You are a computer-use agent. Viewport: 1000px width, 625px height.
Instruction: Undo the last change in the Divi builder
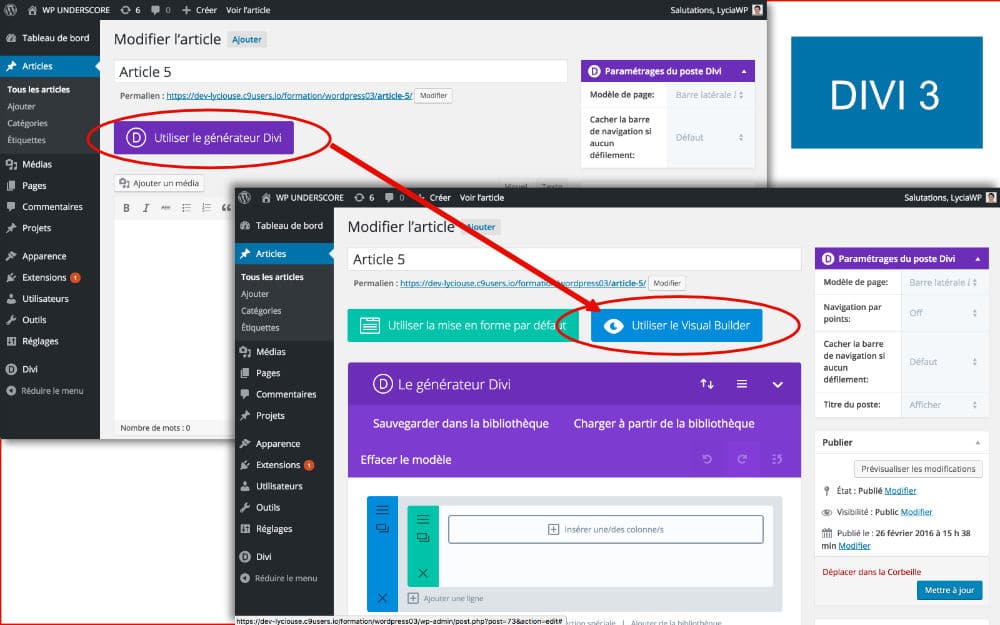[707, 458]
